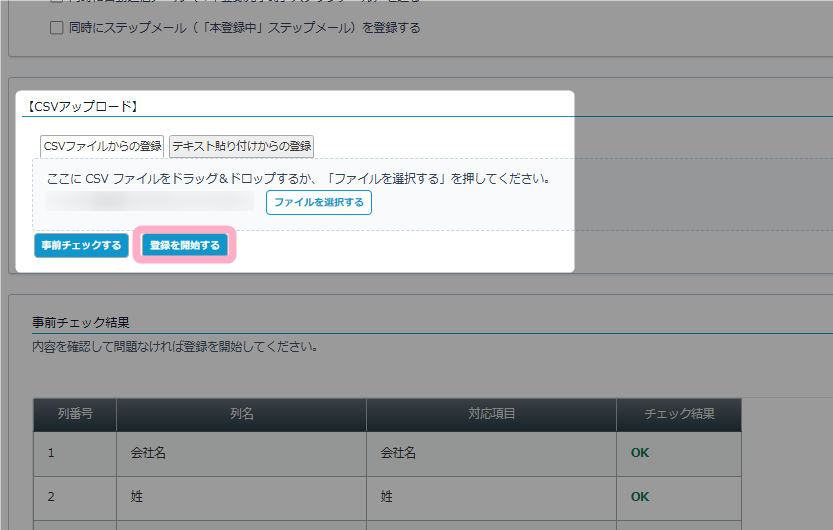
Task: Click the blurred selected file name
Action: pyautogui.click(x=152, y=202)
